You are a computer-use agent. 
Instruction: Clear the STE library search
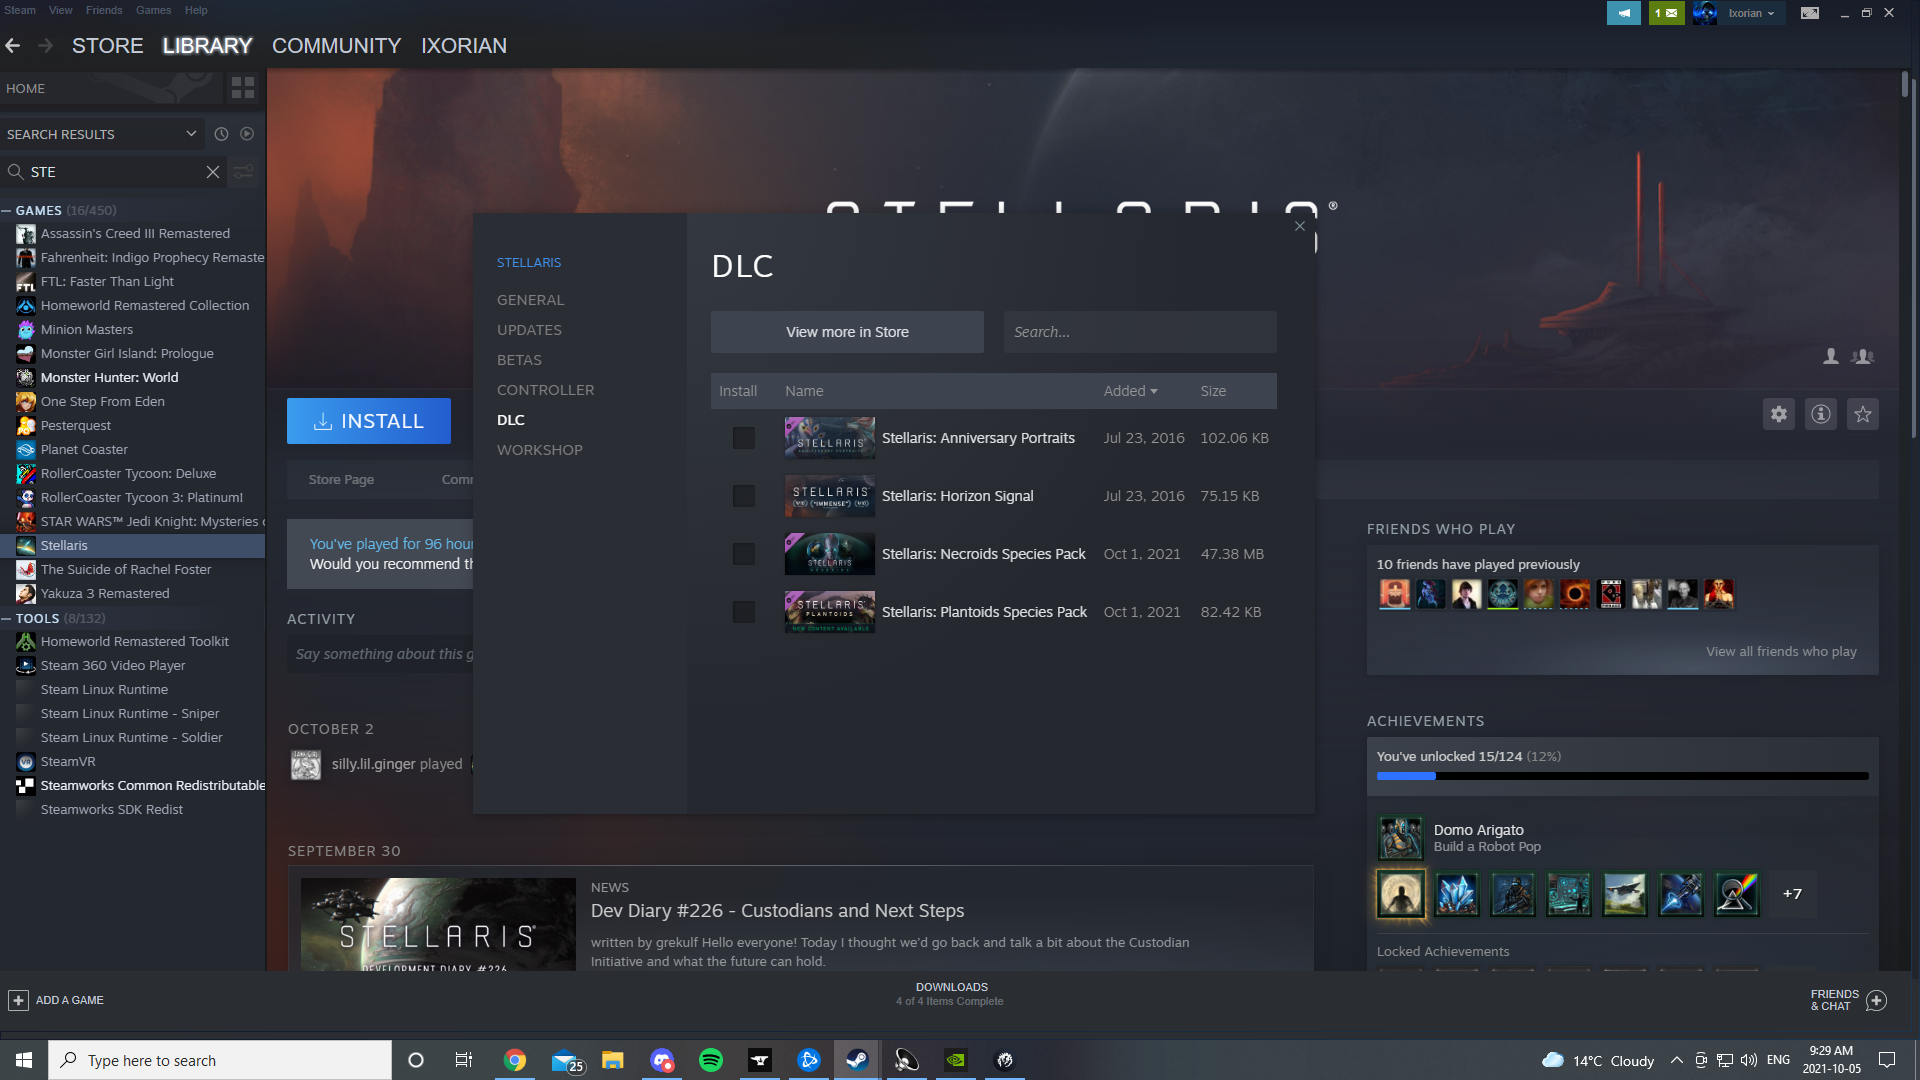[213, 172]
